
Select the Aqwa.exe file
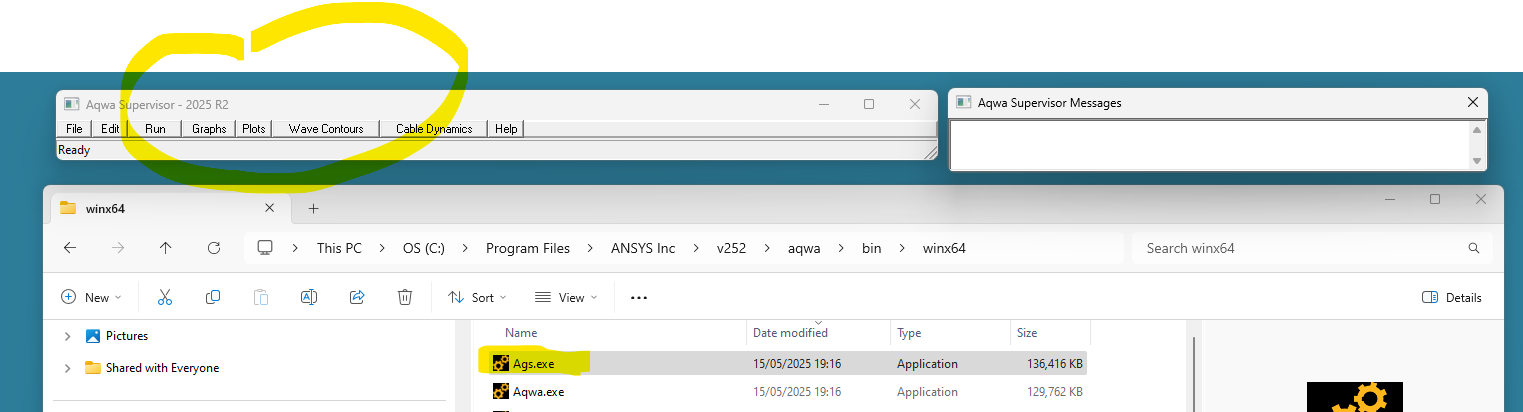(538, 392)
